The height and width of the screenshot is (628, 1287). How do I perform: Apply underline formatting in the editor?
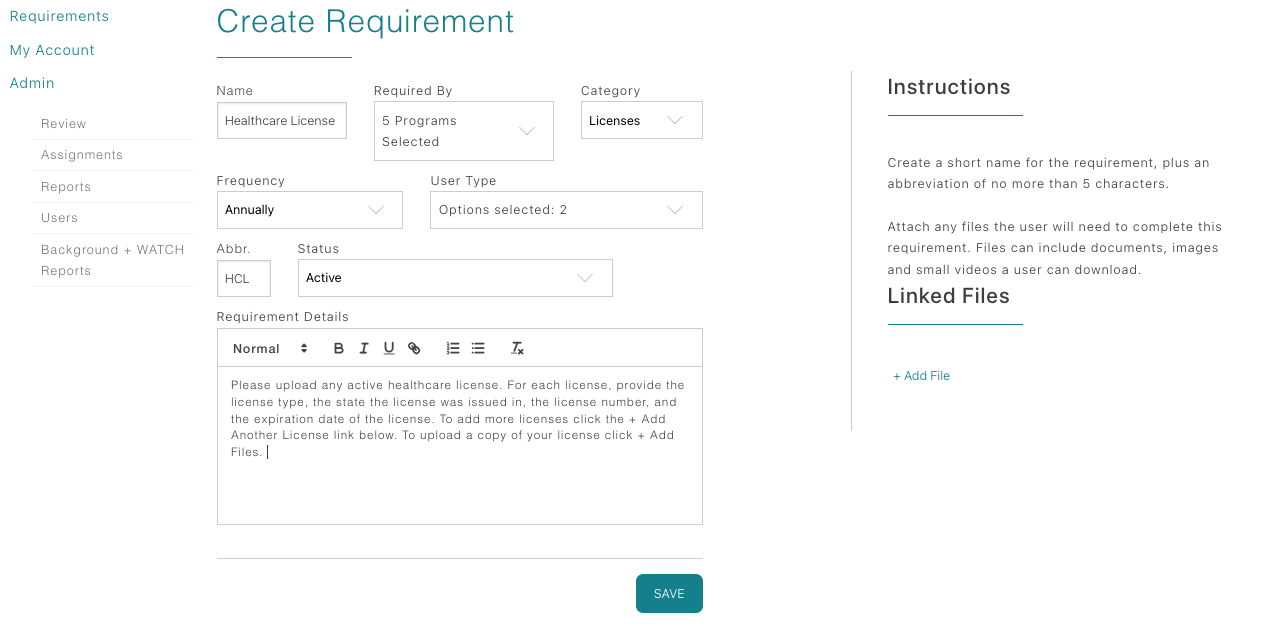(388, 348)
